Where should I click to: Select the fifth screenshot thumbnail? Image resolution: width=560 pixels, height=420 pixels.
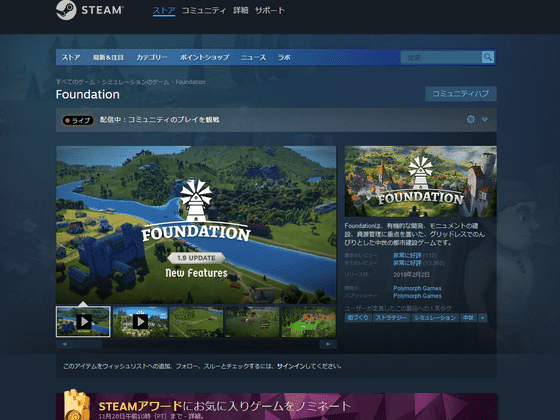point(309,321)
